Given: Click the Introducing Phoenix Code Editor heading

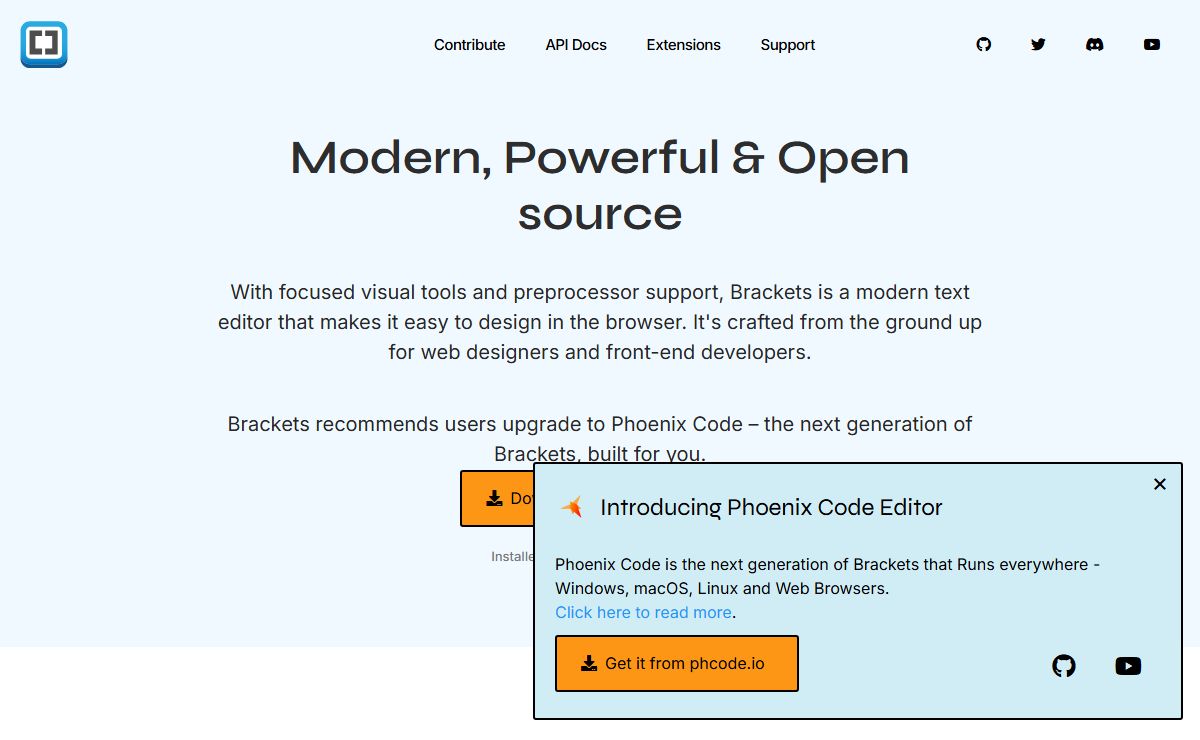Looking at the screenshot, I should [771, 507].
